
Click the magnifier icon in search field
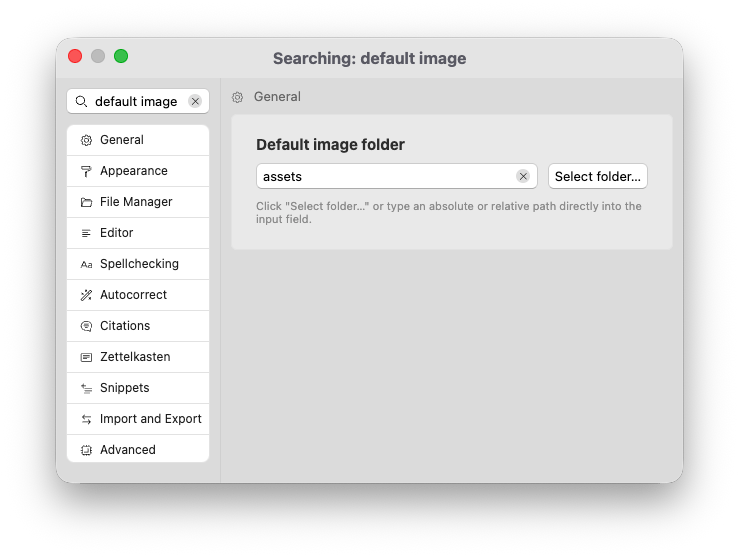[81, 101]
